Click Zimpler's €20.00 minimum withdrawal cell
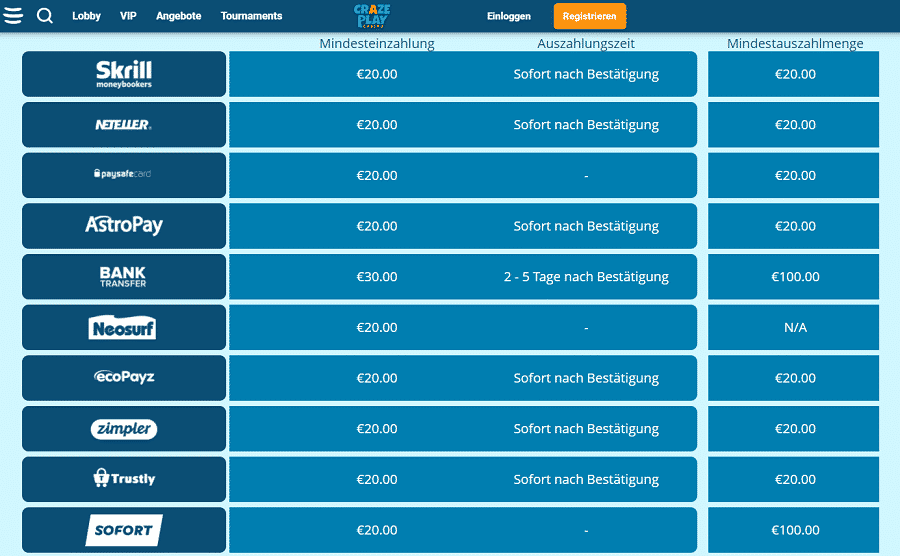 (x=793, y=429)
